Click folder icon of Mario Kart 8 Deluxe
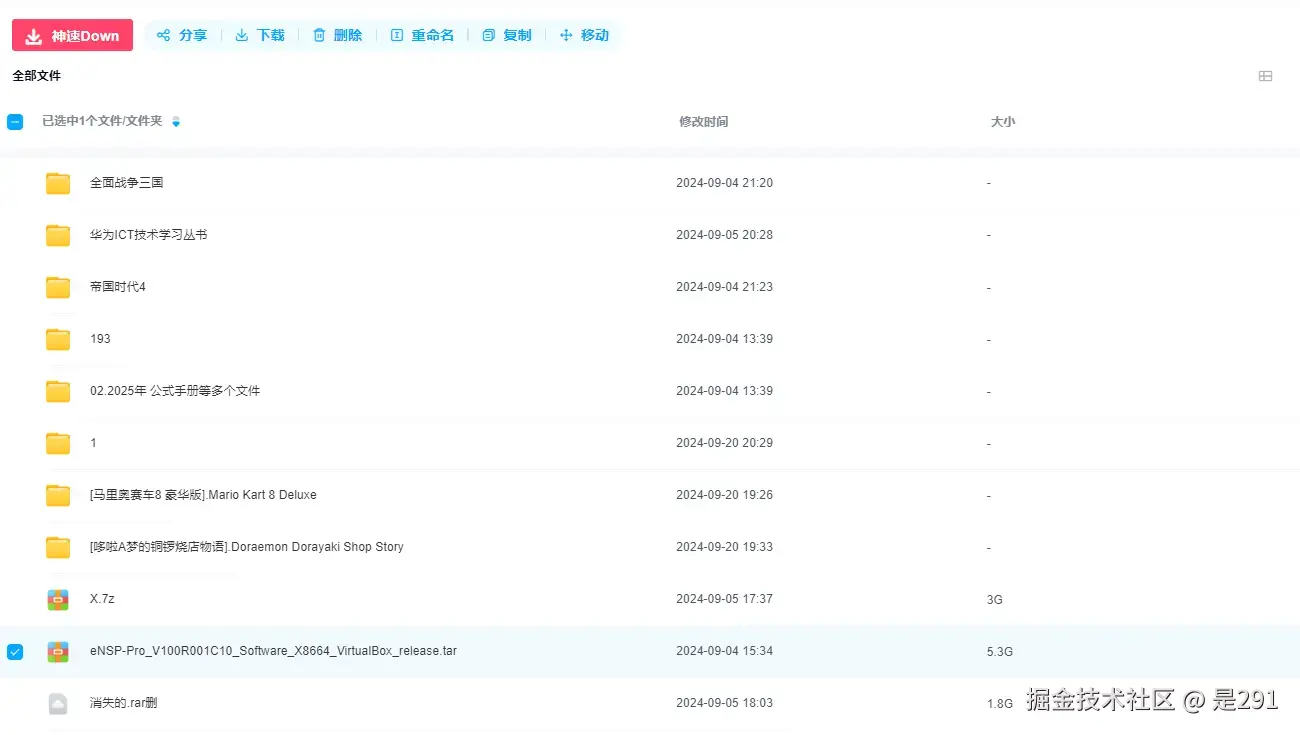Viewport: 1300px width, 735px height. [58, 495]
